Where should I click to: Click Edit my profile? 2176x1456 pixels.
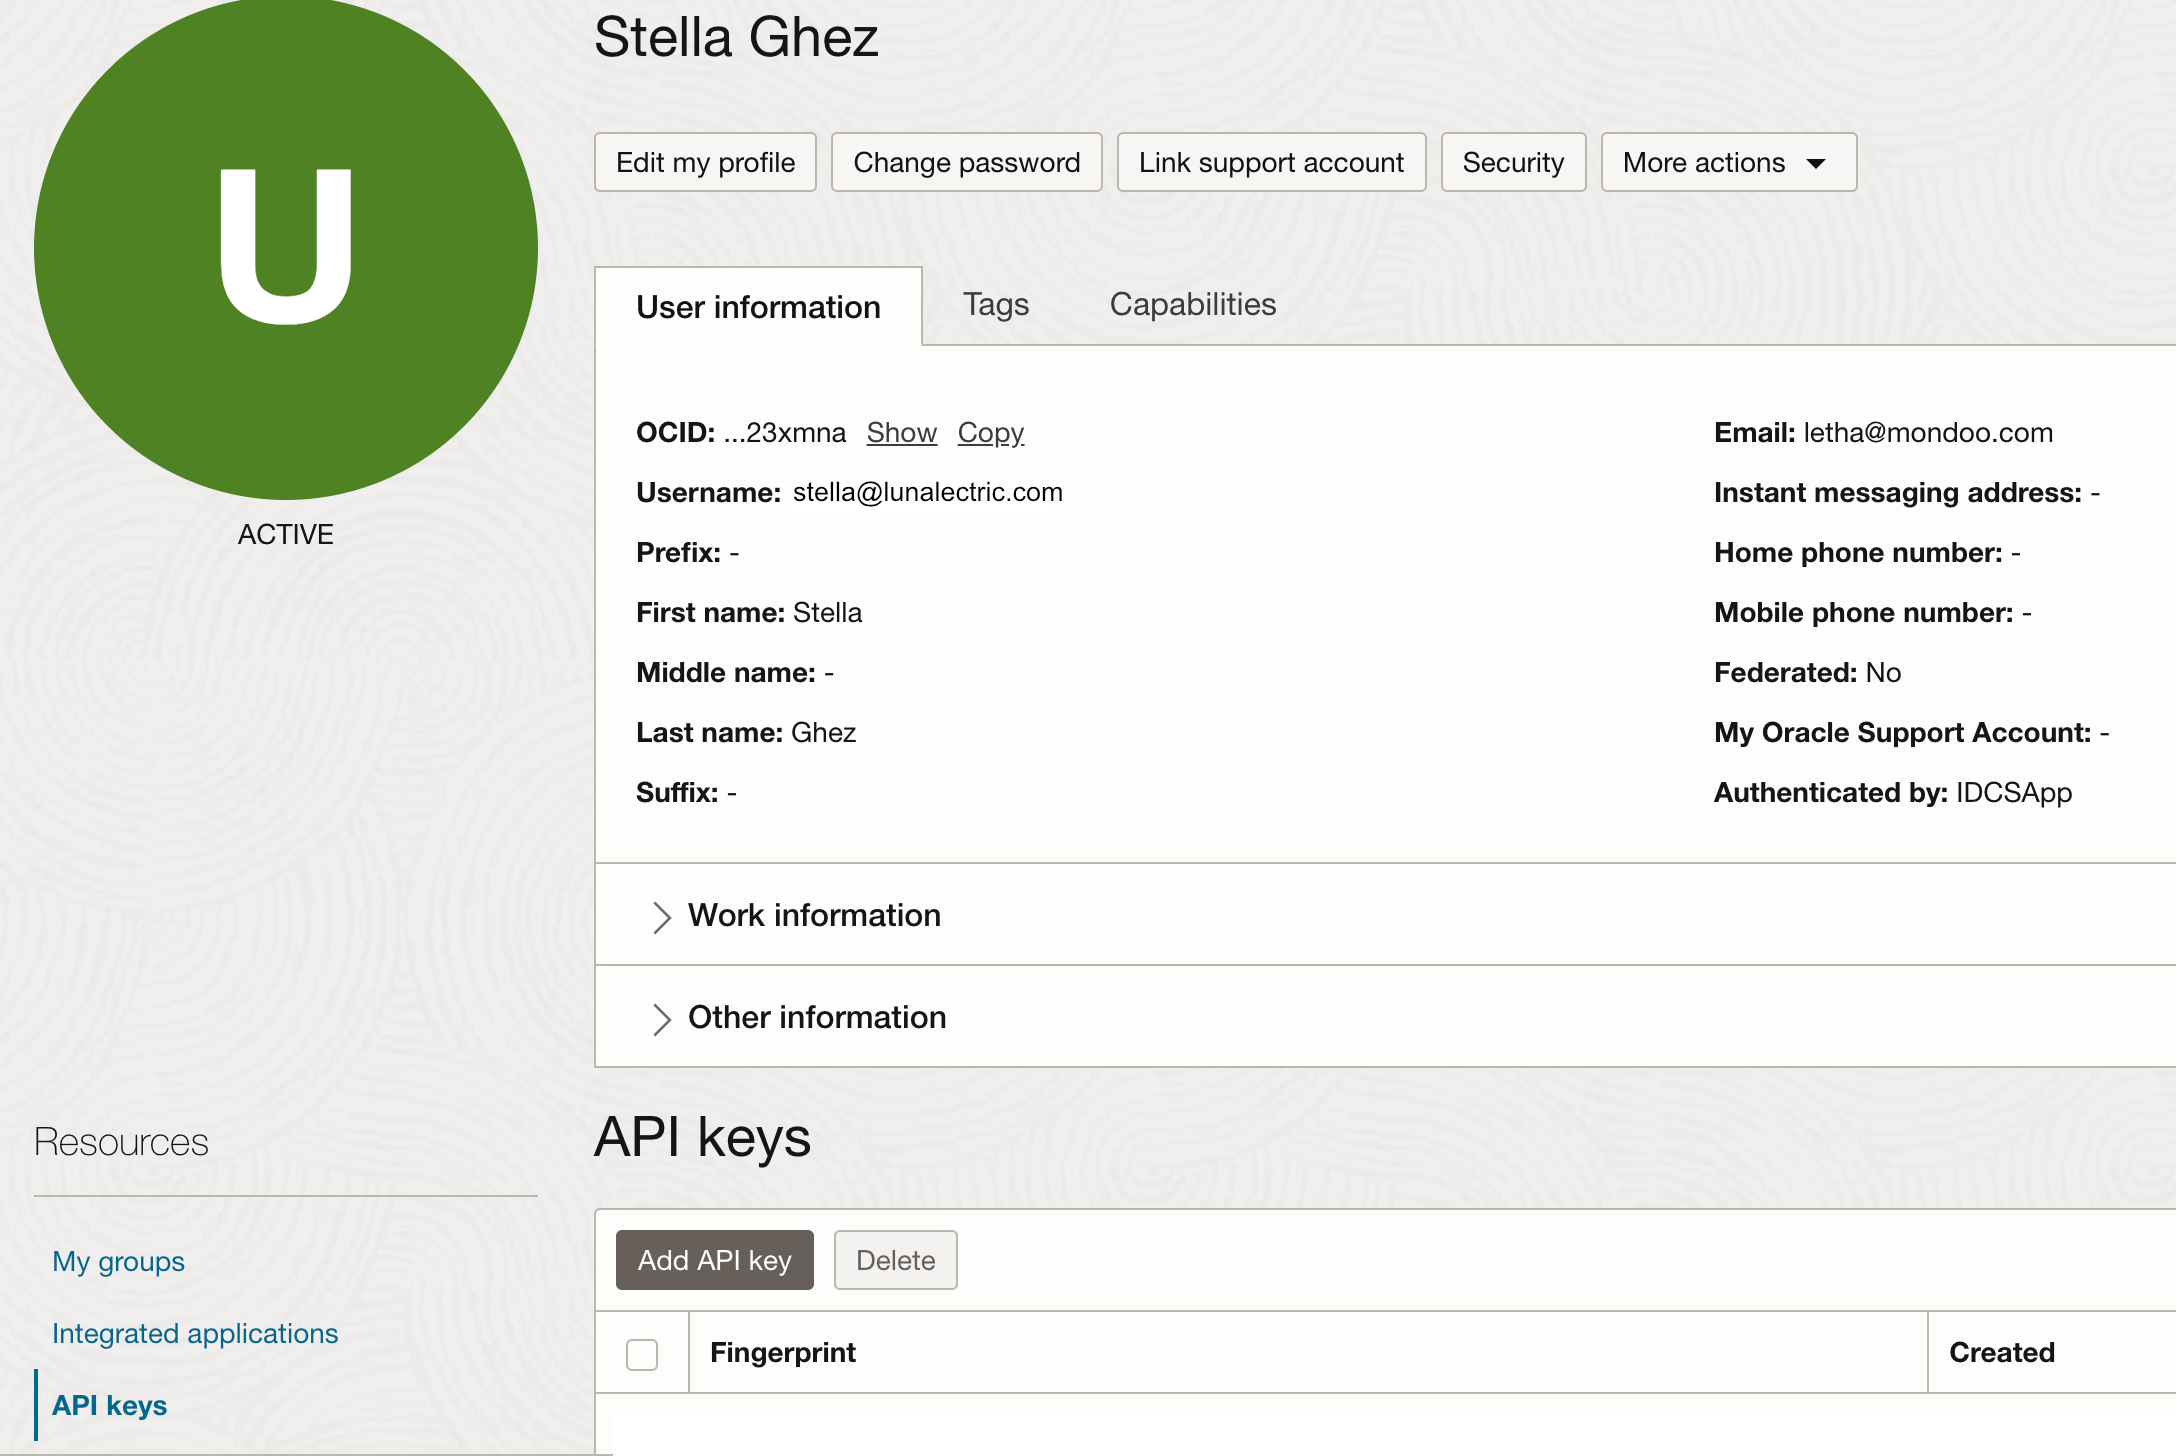click(x=704, y=162)
